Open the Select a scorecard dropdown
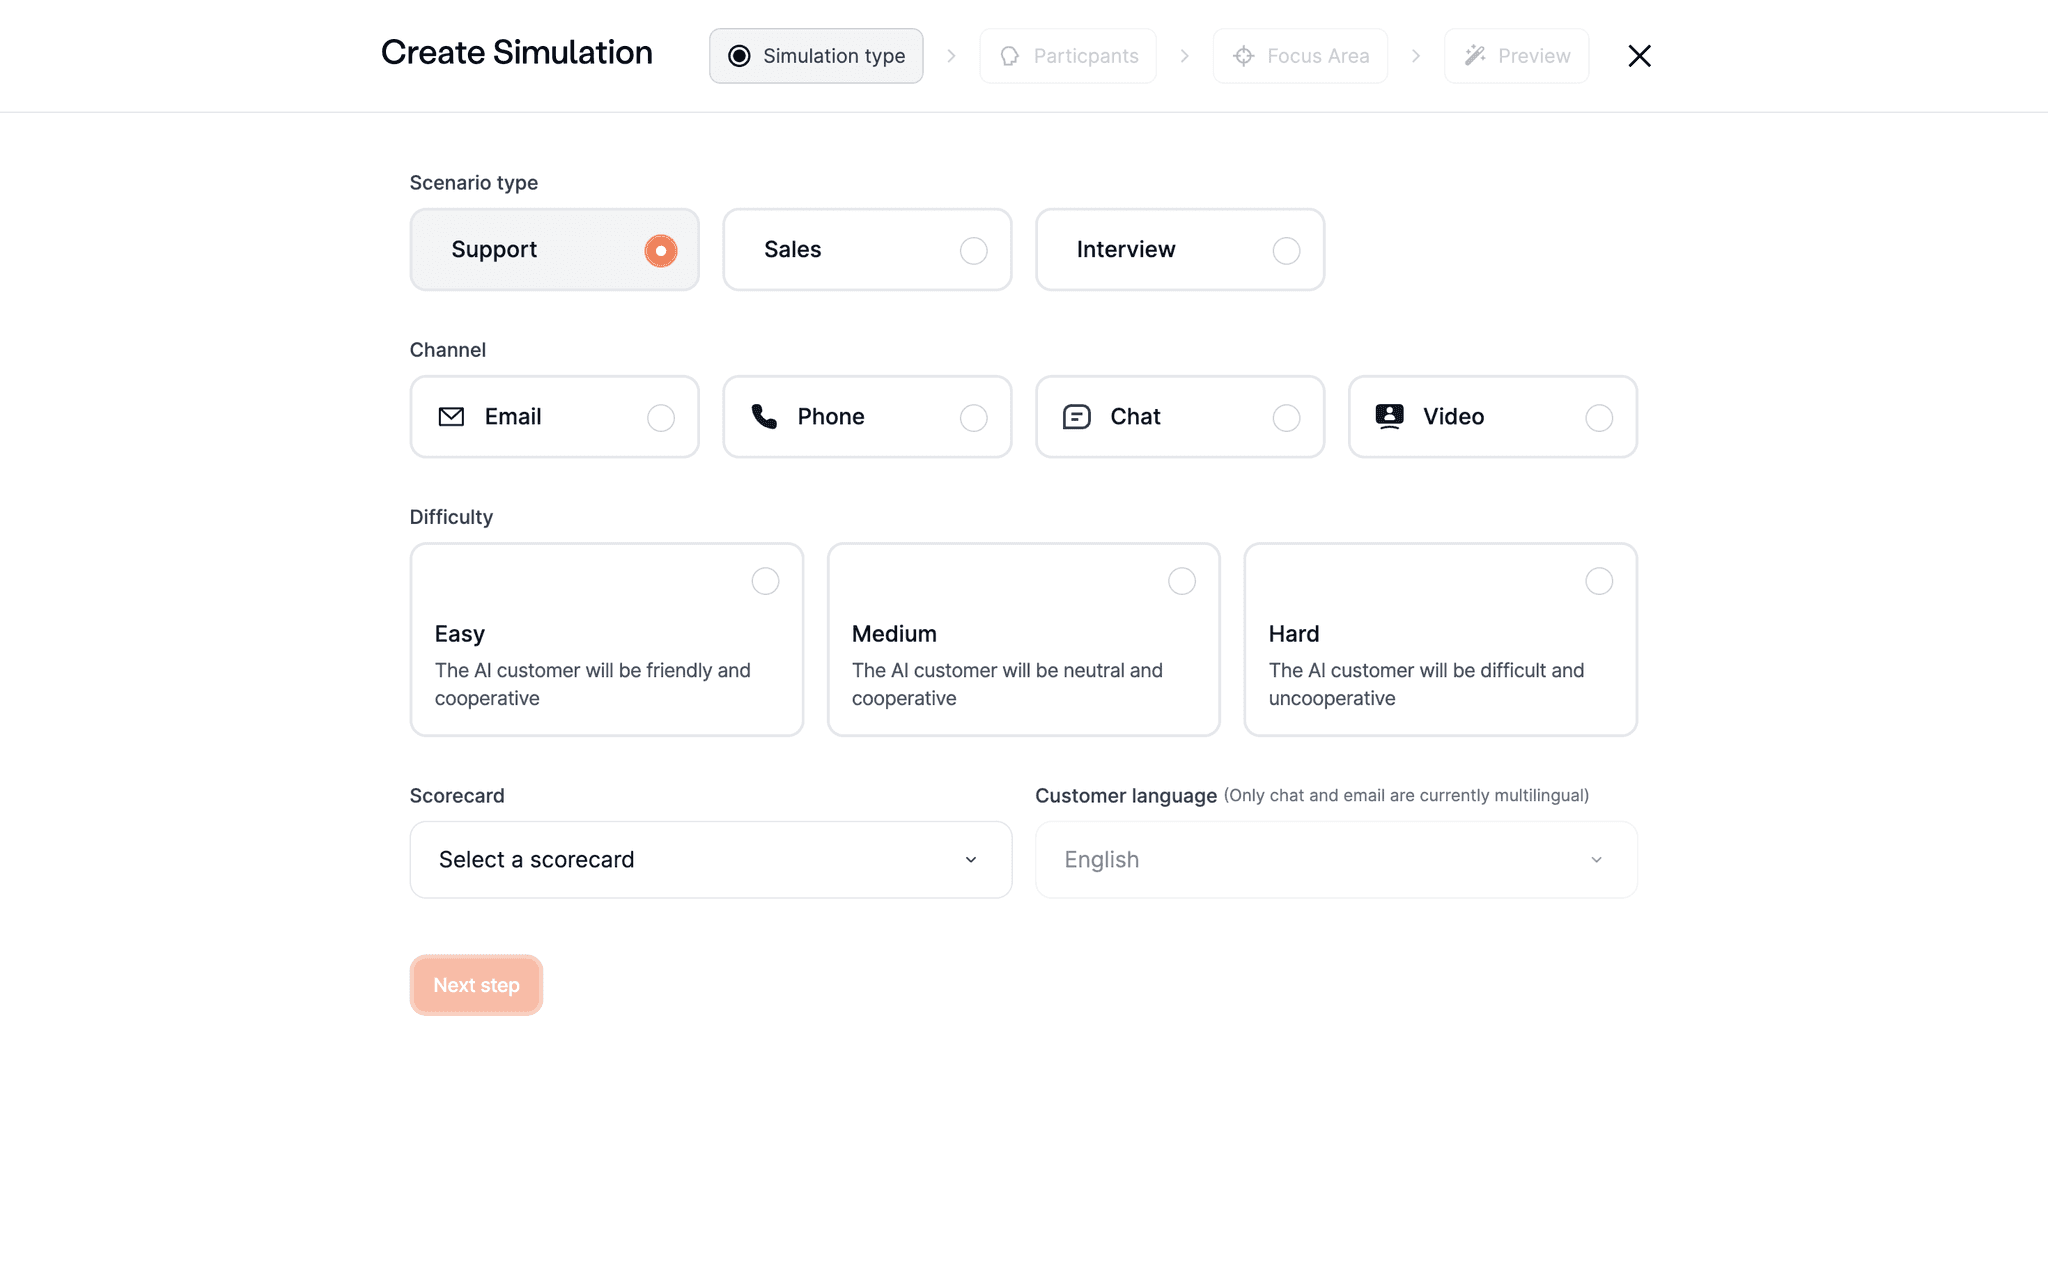 pyautogui.click(x=710, y=860)
